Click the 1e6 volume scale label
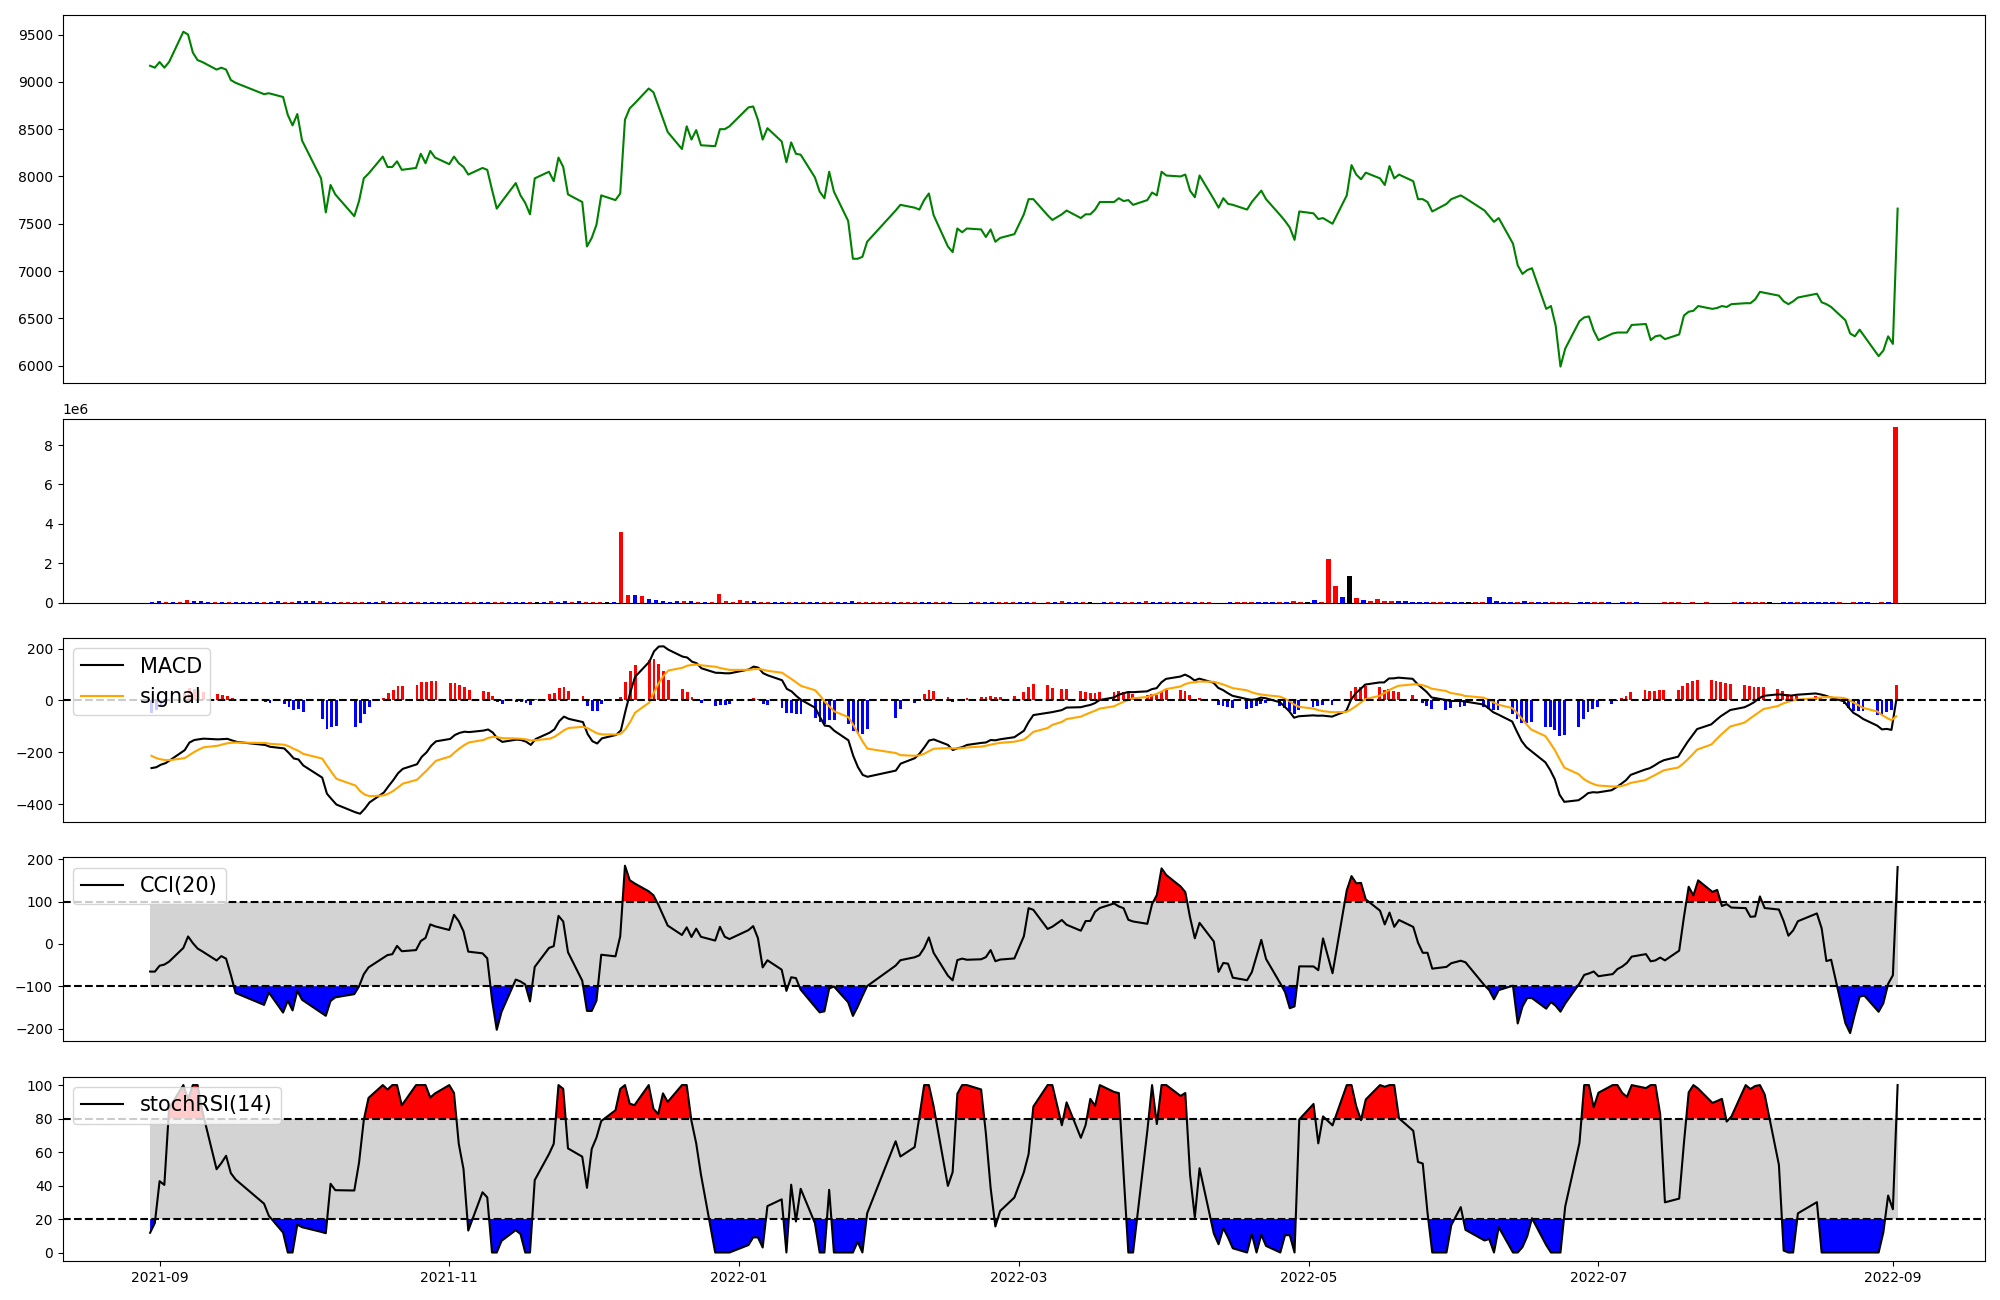This screenshot has width=2000, height=1300. (x=76, y=409)
